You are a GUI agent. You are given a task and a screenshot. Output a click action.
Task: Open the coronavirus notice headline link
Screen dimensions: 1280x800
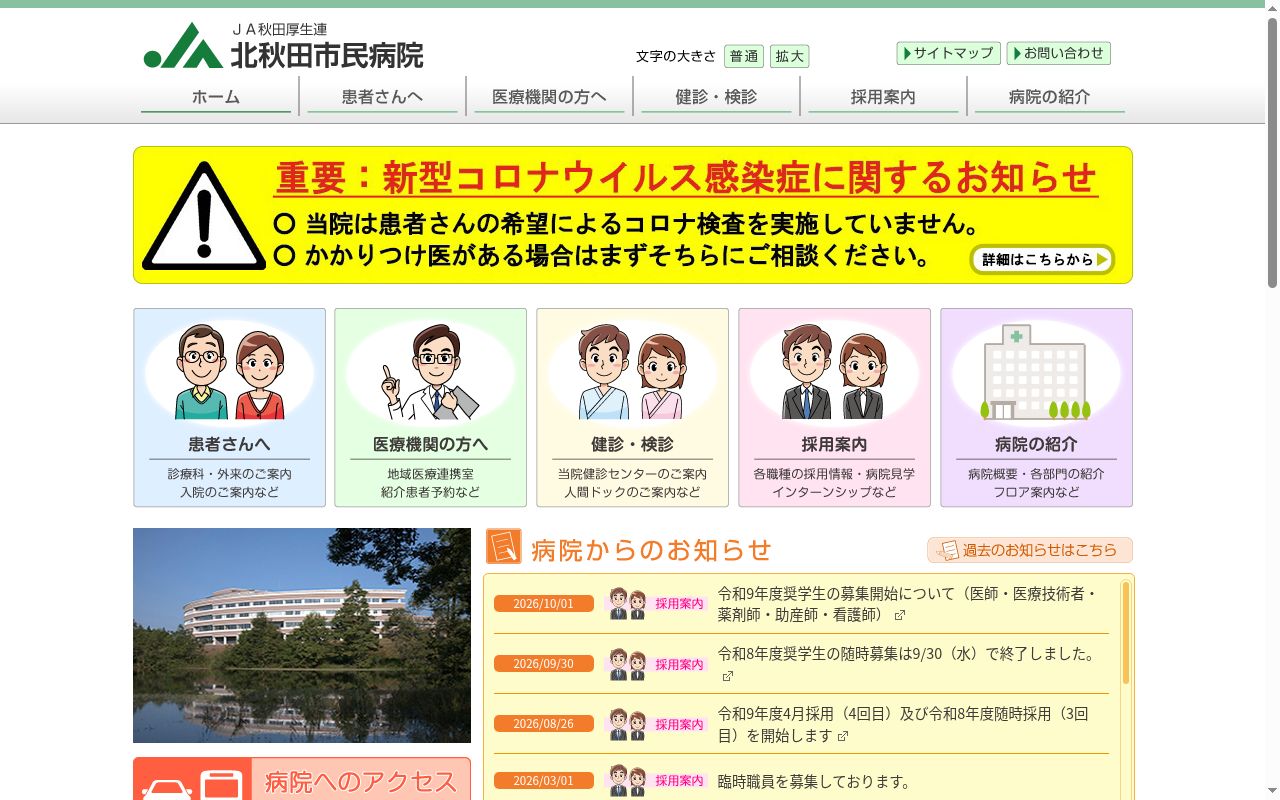[686, 178]
